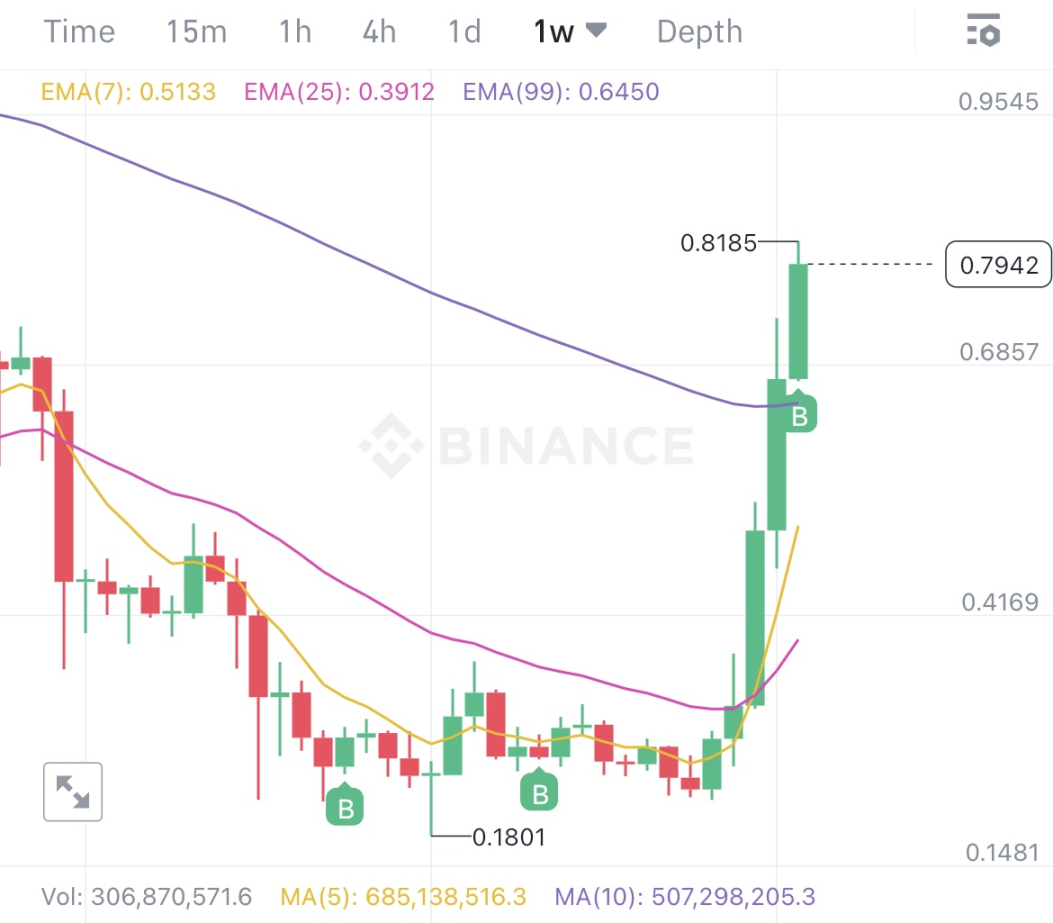Select the B marker near the 0.1801 low
Viewport: 1053px width, 923px height.
[346, 805]
